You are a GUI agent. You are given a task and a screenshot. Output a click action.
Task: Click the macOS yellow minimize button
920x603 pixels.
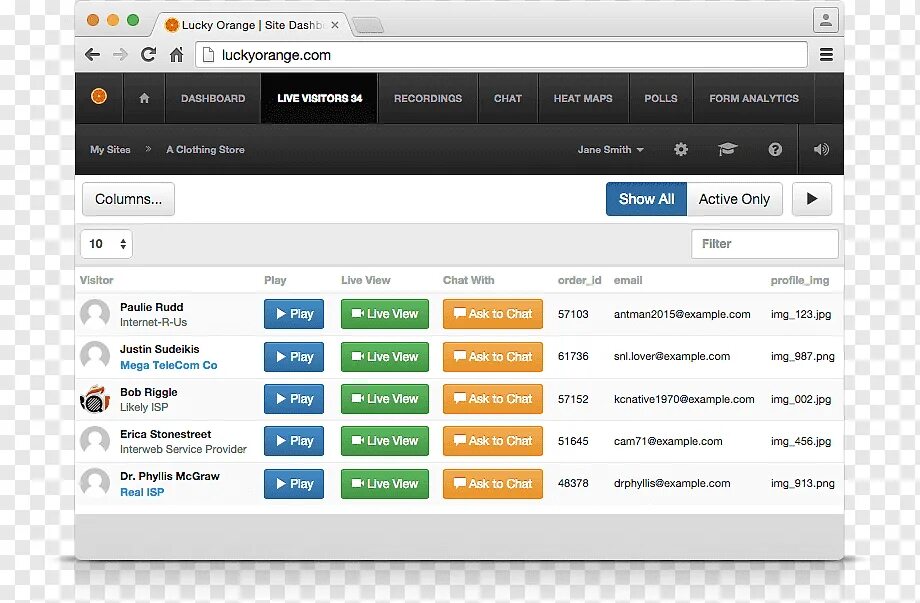click(113, 20)
